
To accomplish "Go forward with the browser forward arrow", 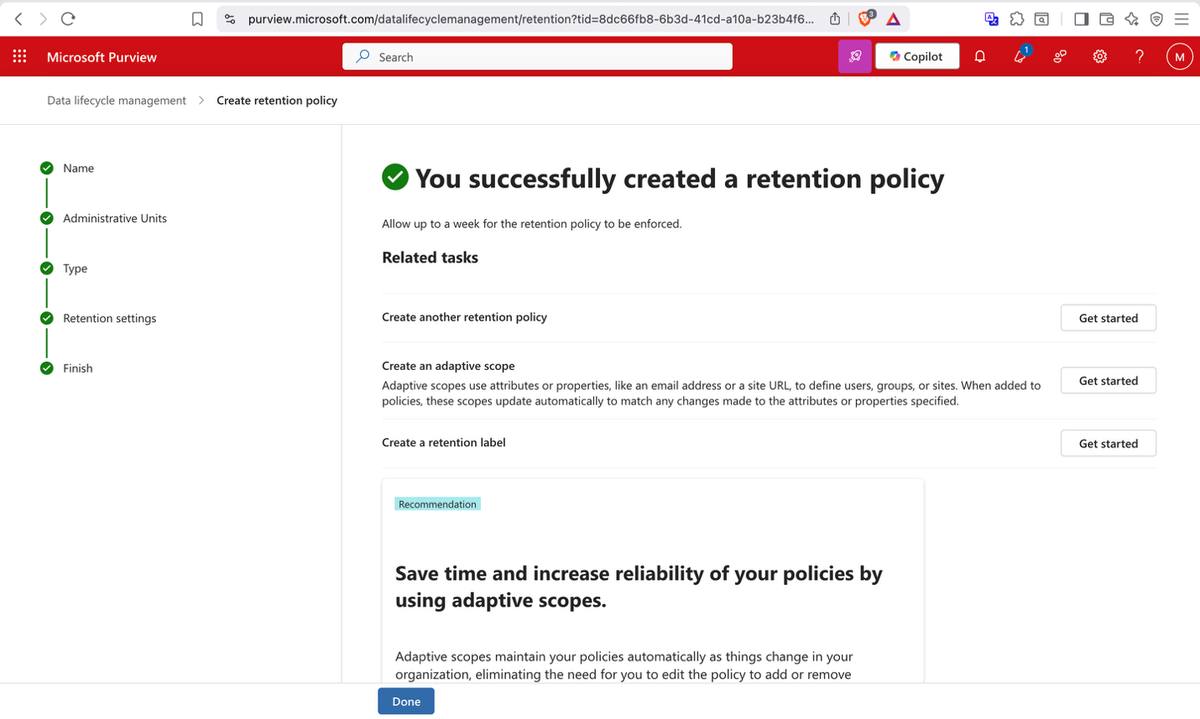I will pos(43,18).
